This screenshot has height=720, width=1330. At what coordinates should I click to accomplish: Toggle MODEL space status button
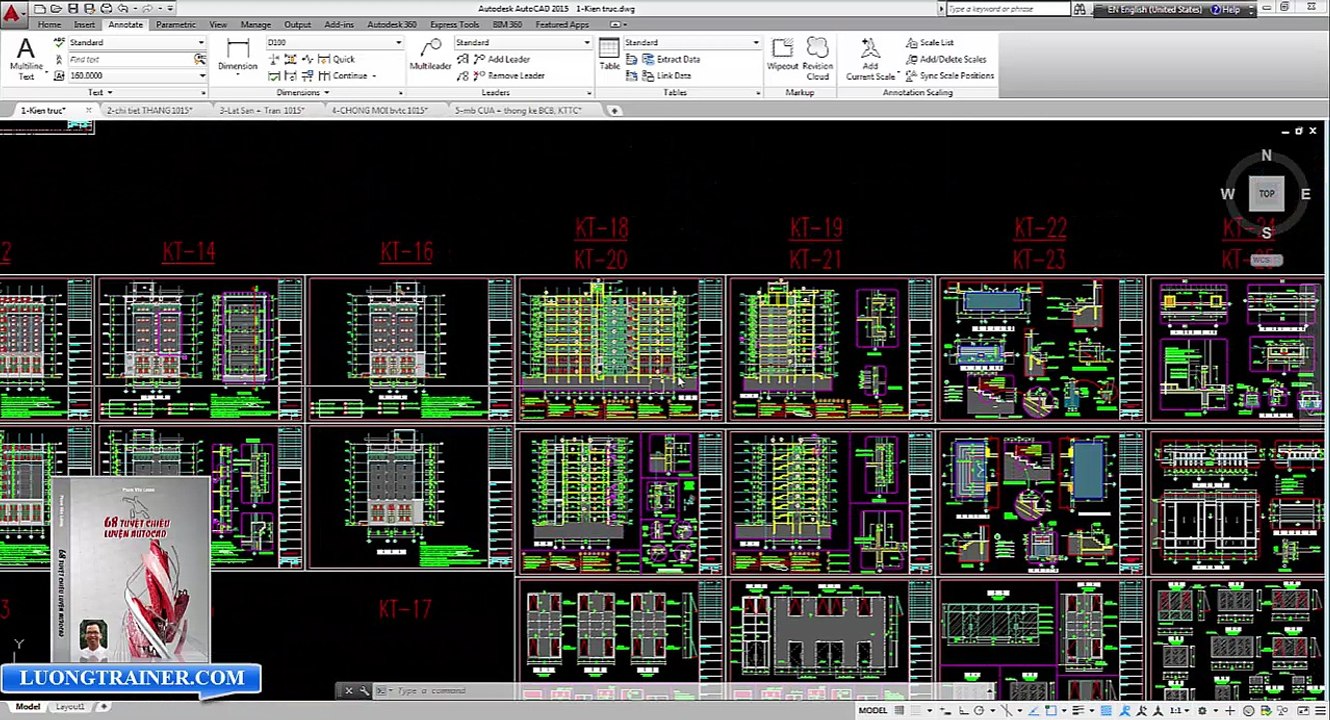point(872,710)
